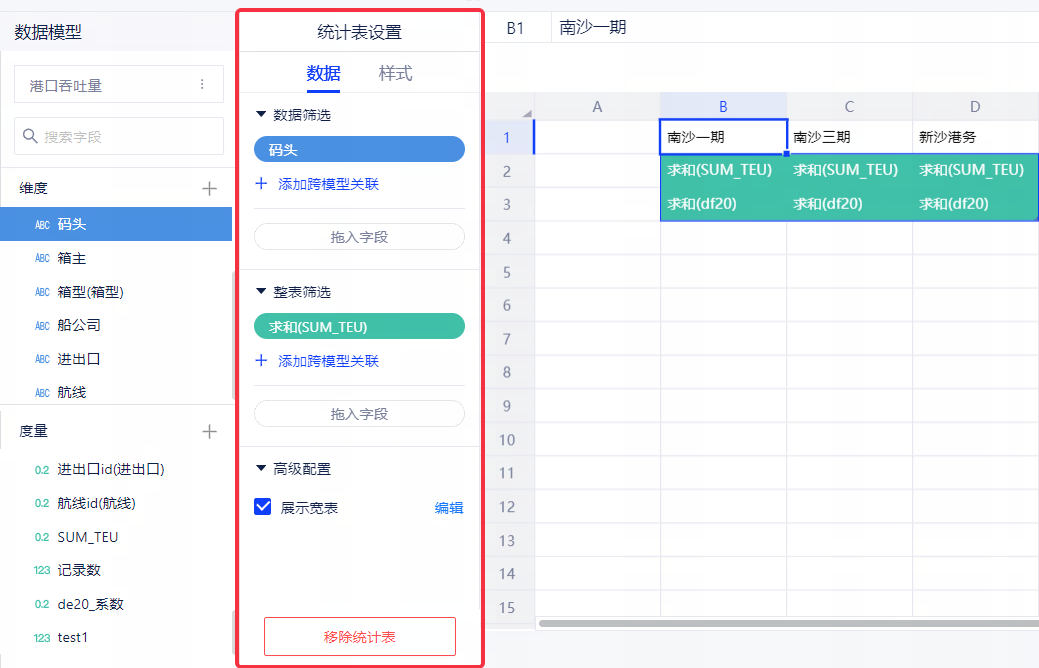Click the 移除统计表 button
The width and height of the screenshot is (1039, 668).
click(x=359, y=636)
